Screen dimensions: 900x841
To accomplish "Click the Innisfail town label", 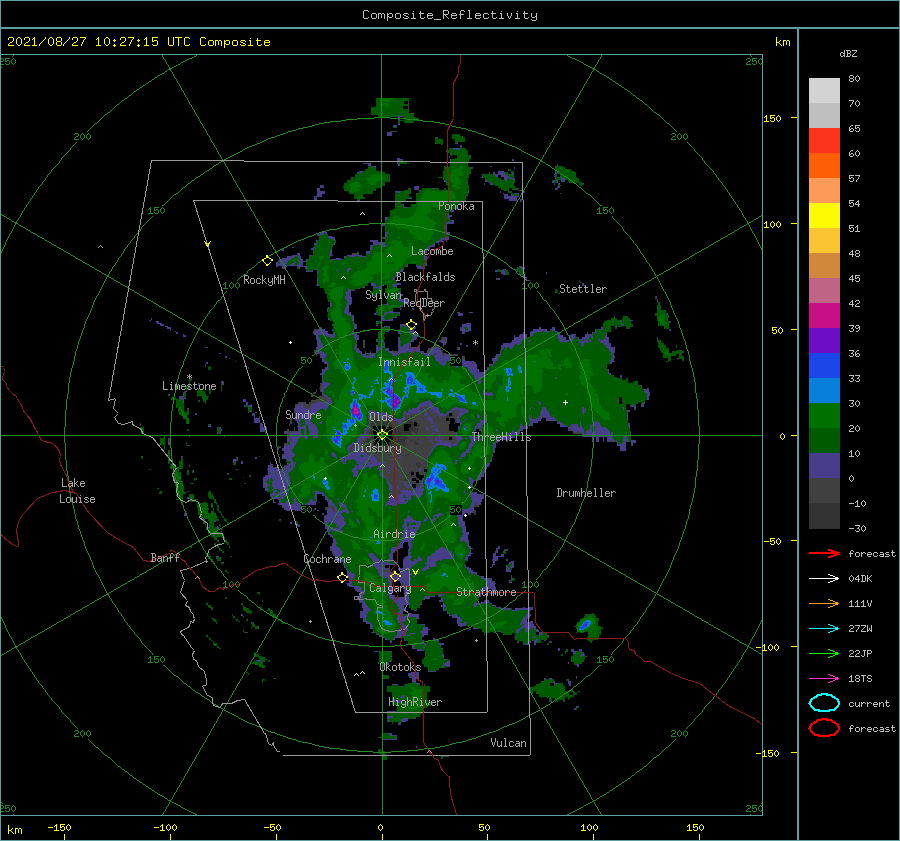I will coord(404,362).
